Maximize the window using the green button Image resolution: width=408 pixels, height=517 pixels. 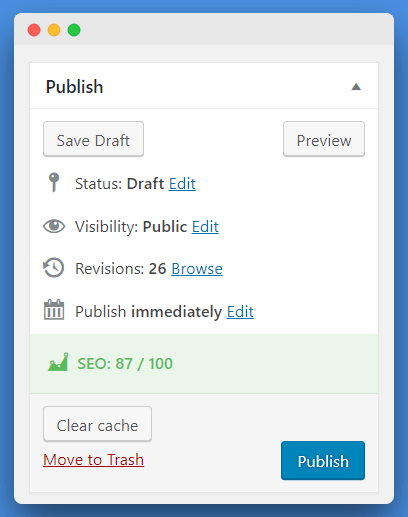click(x=74, y=30)
